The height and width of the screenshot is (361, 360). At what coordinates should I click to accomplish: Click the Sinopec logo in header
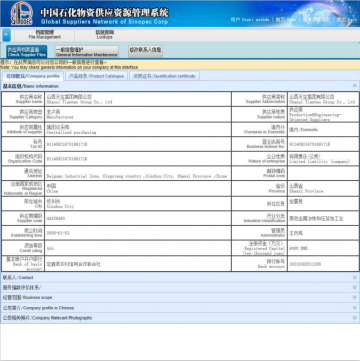coord(22,13)
